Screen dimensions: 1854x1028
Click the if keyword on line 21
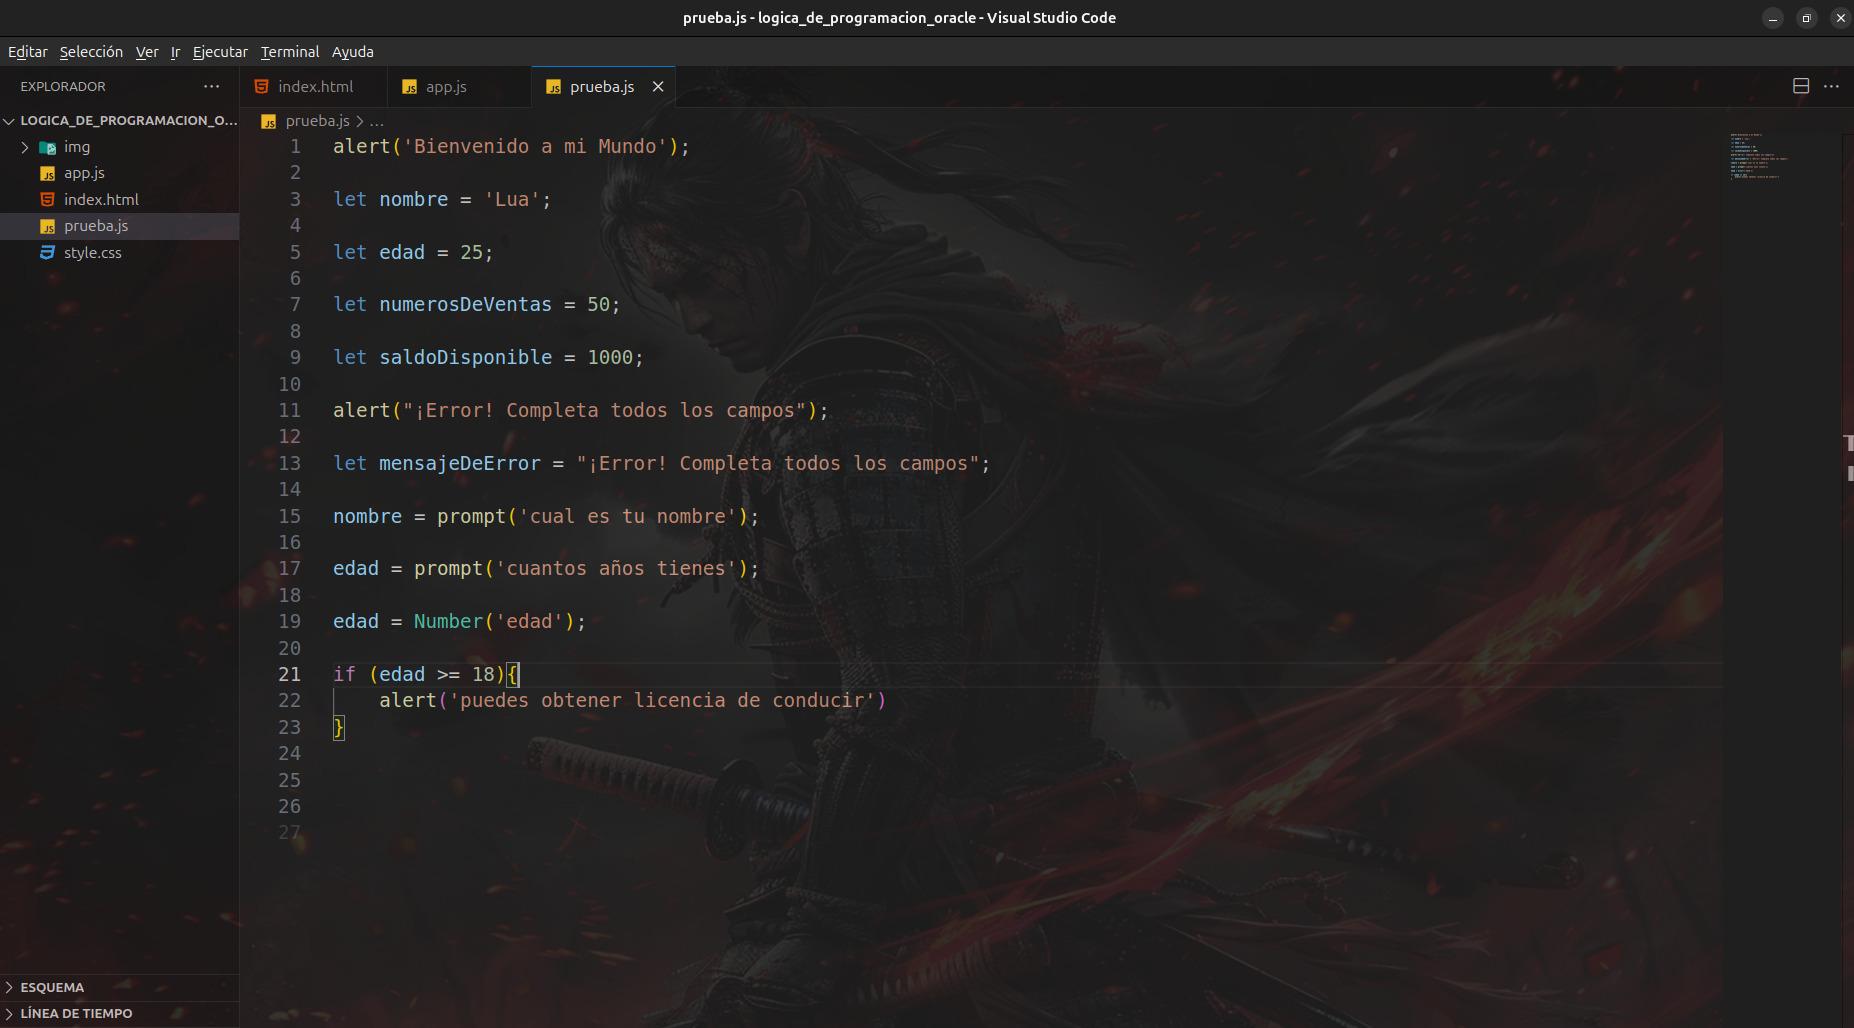(344, 674)
